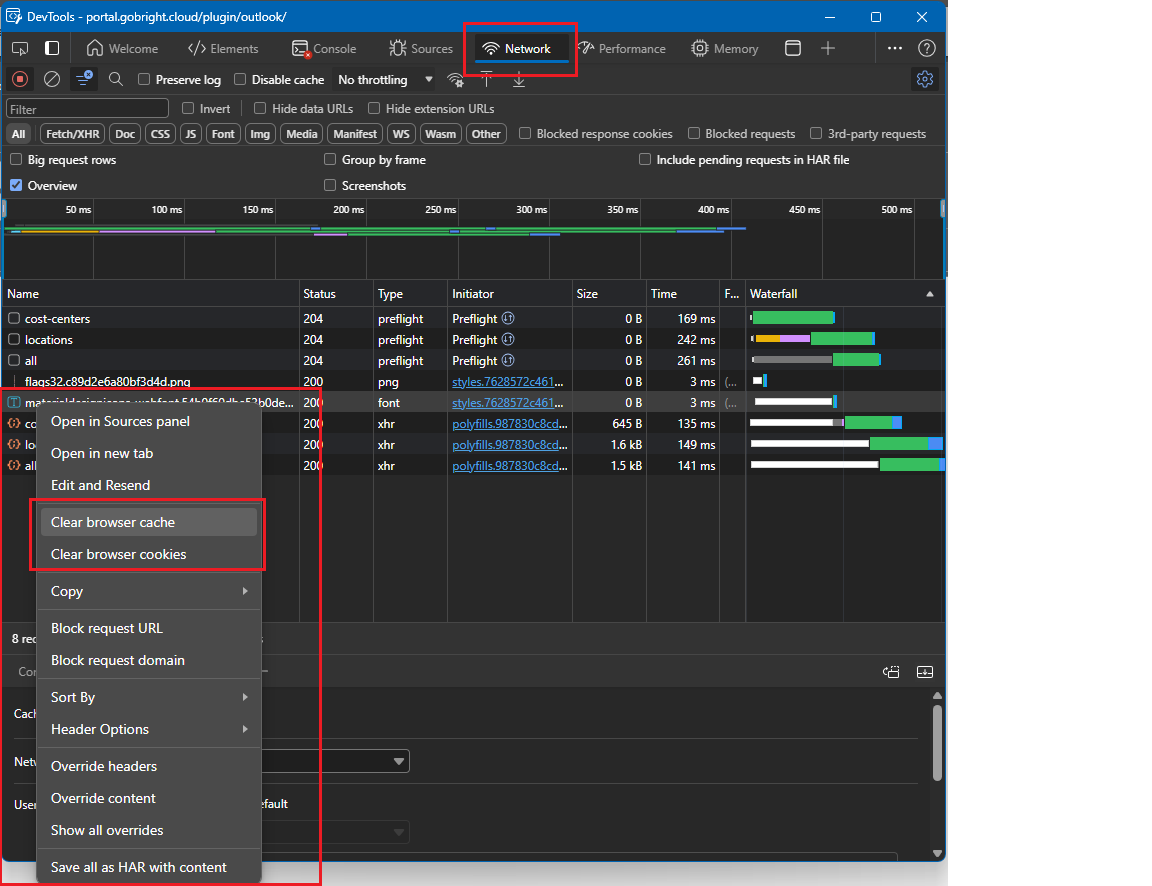
Task: Import a HAR file using upload arrow
Action: click(x=486, y=79)
